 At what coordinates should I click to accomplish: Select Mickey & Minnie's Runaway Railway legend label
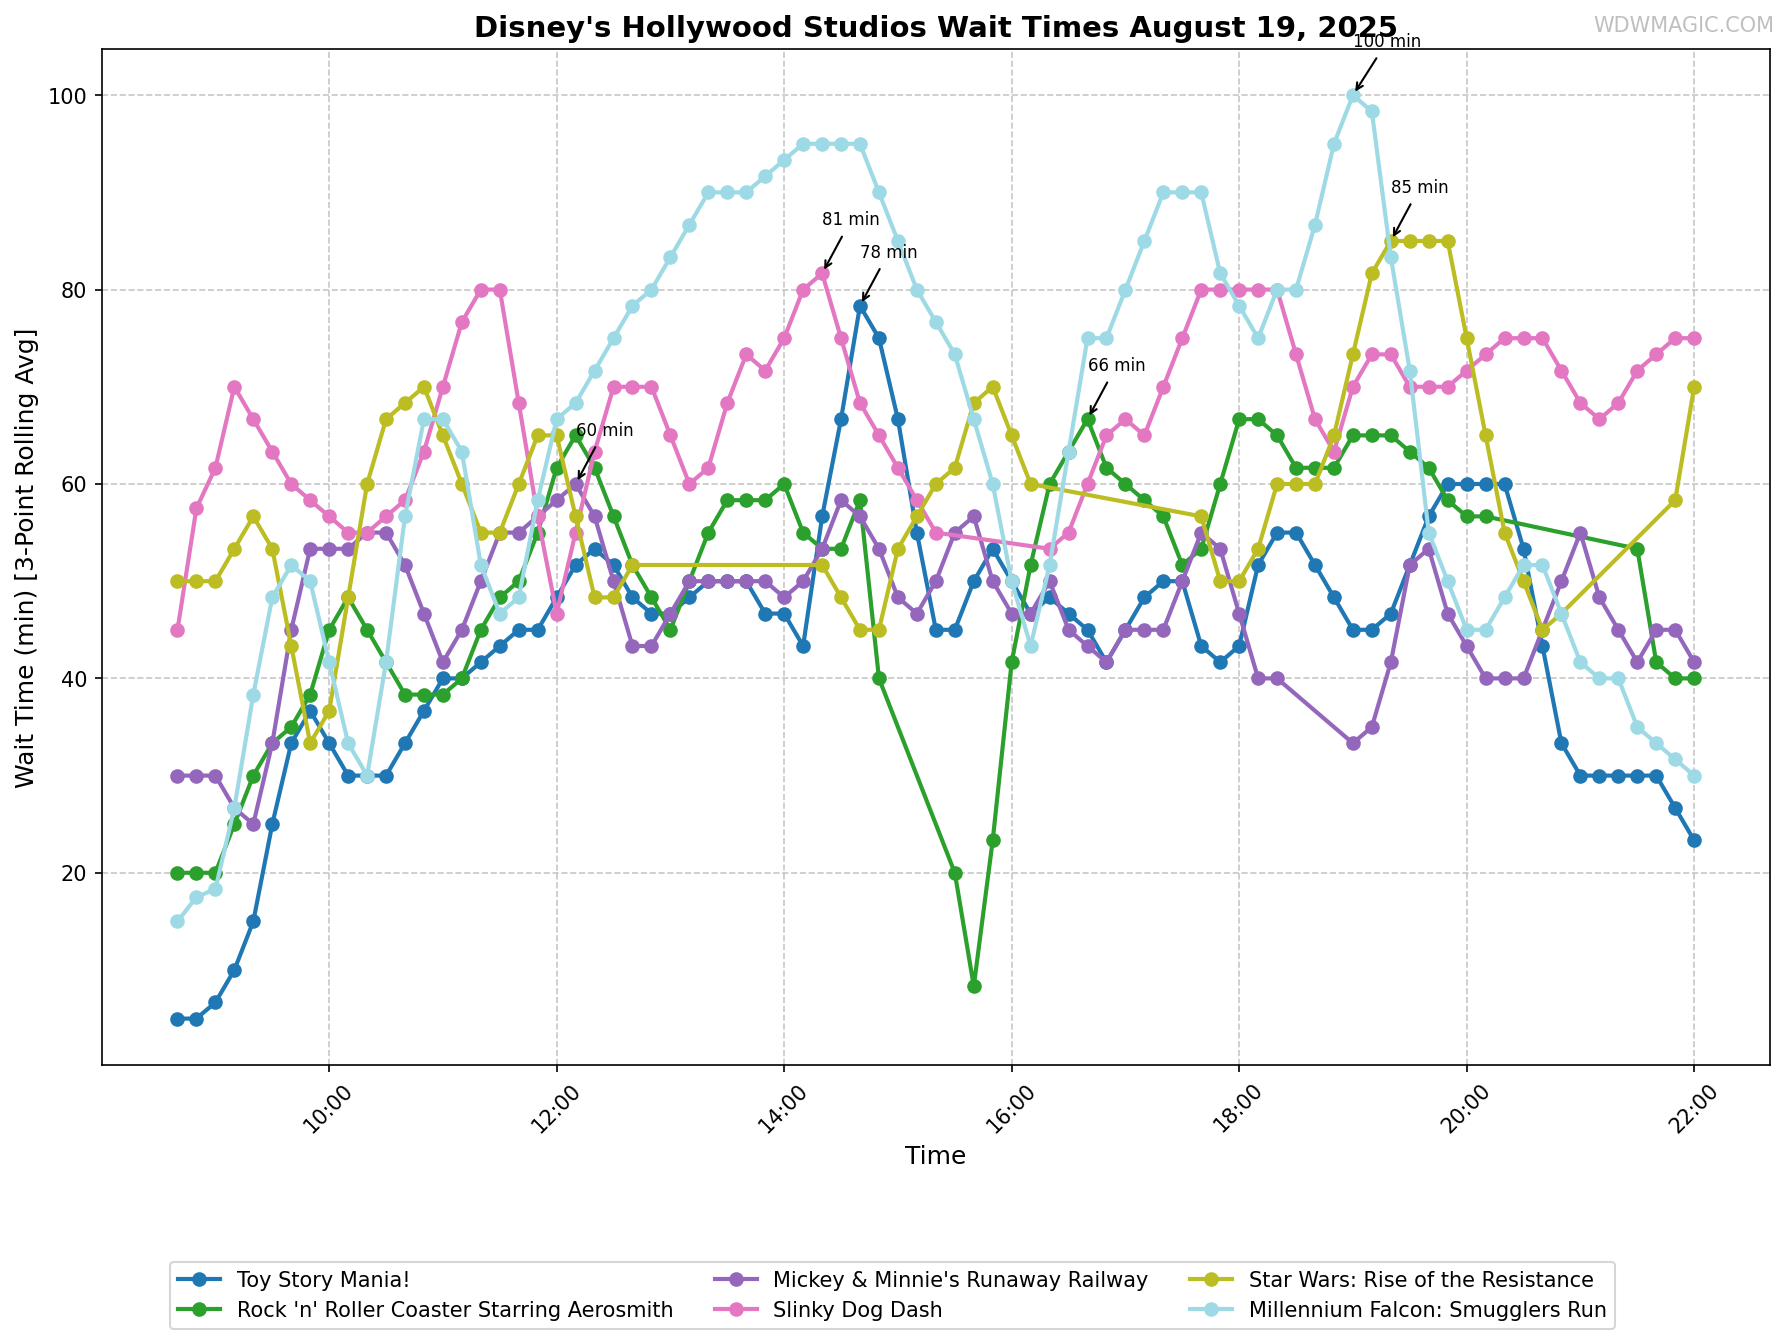click(960, 1280)
